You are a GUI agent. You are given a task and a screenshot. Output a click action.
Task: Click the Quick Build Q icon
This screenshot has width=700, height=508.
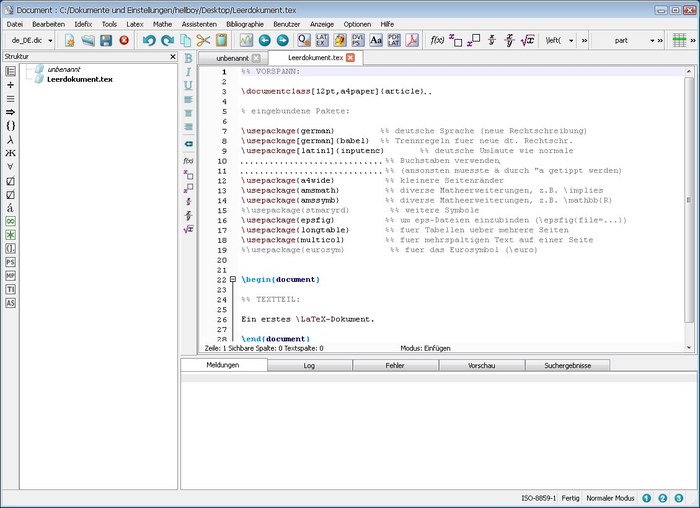(x=304, y=40)
